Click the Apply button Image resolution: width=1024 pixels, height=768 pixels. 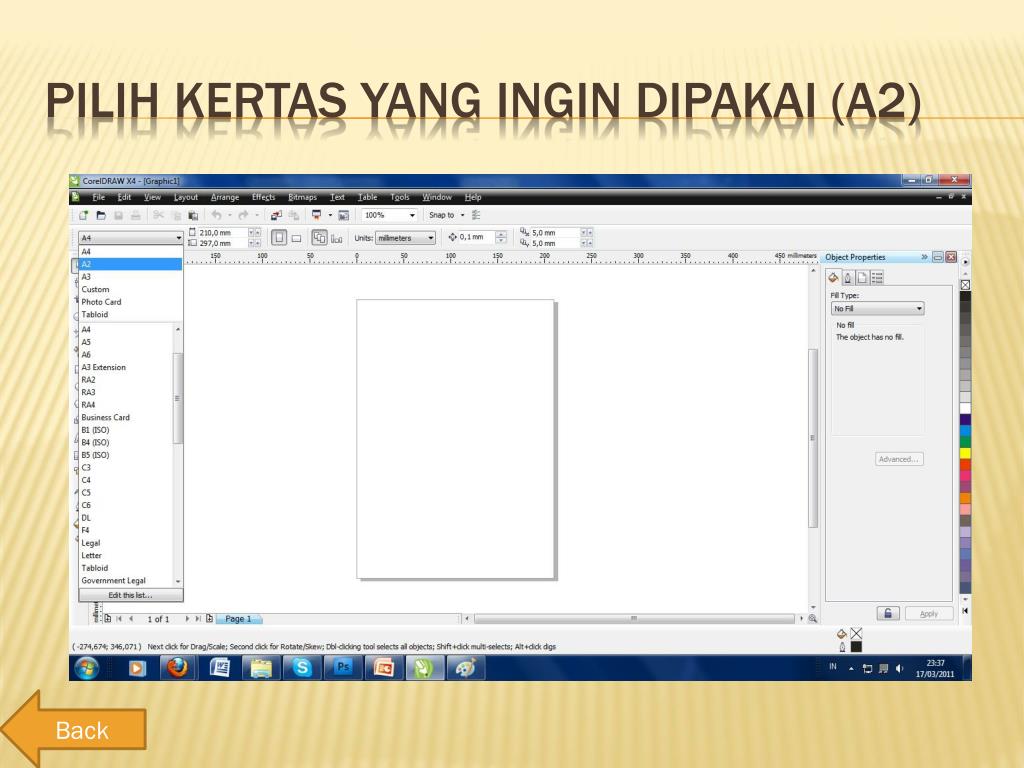click(x=928, y=614)
